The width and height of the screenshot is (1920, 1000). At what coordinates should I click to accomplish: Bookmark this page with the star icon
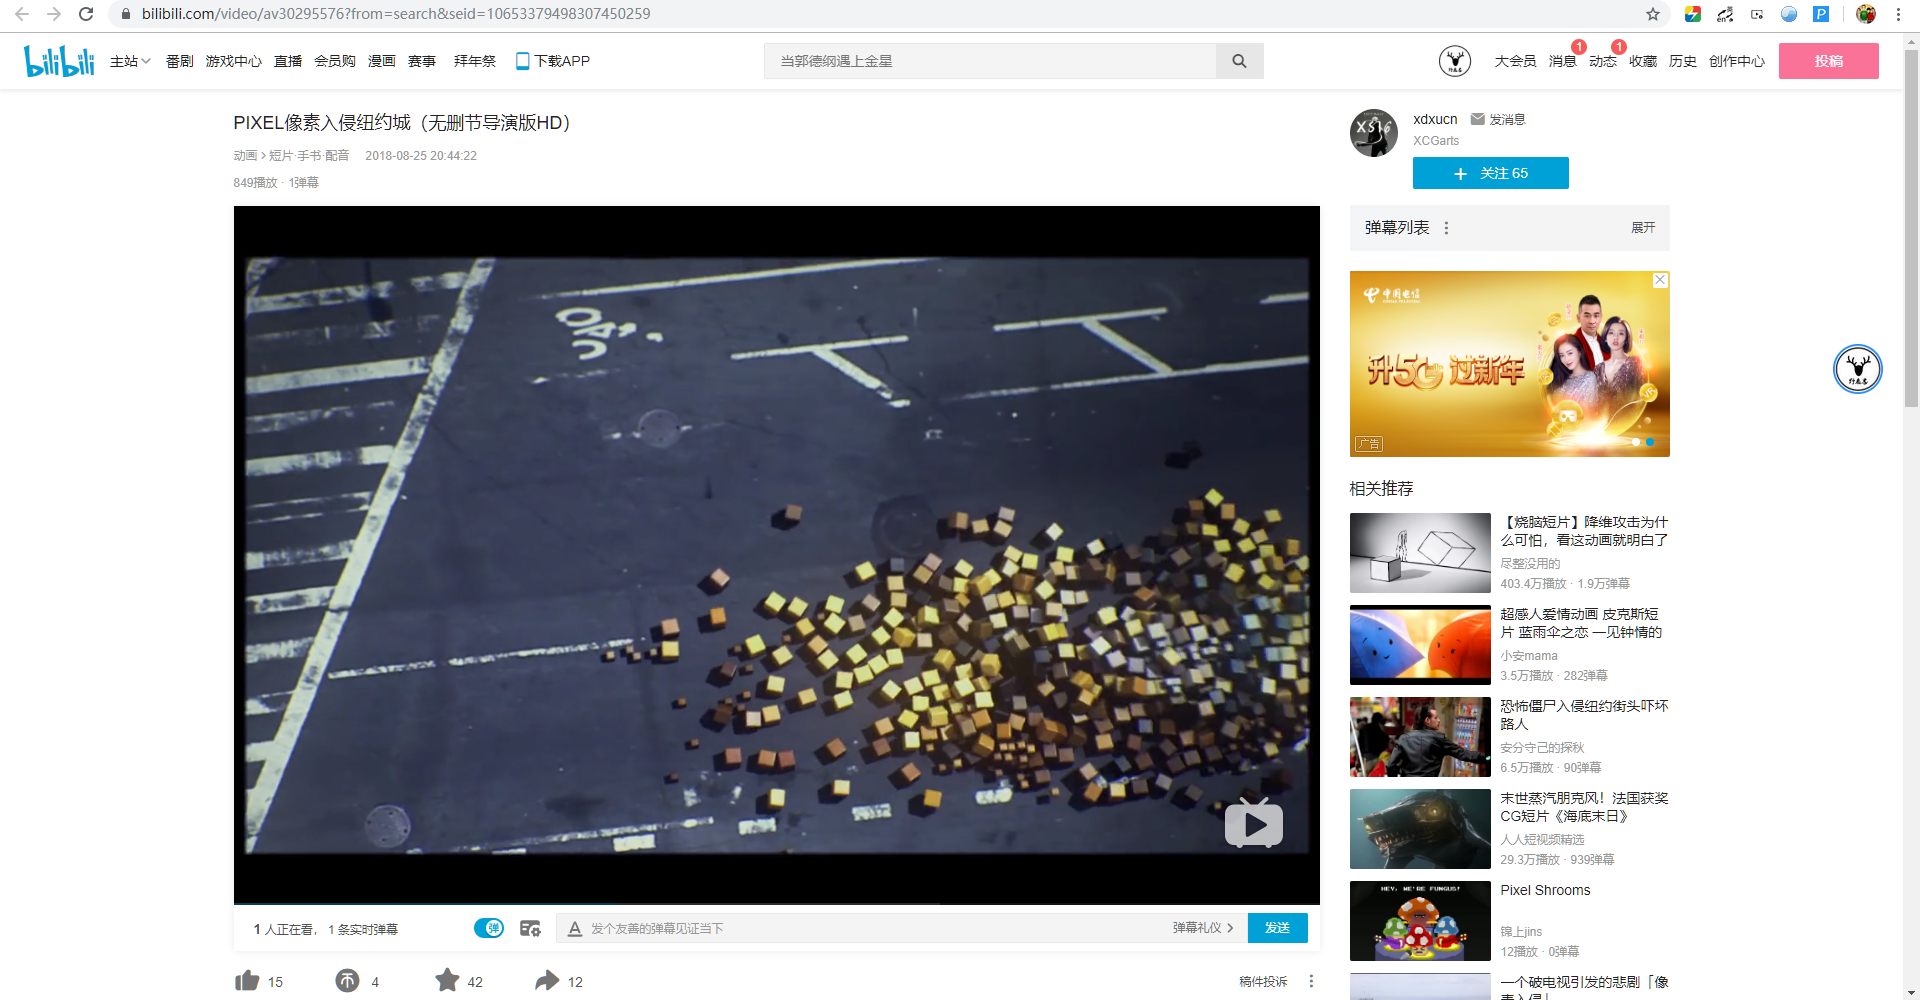1653,14
